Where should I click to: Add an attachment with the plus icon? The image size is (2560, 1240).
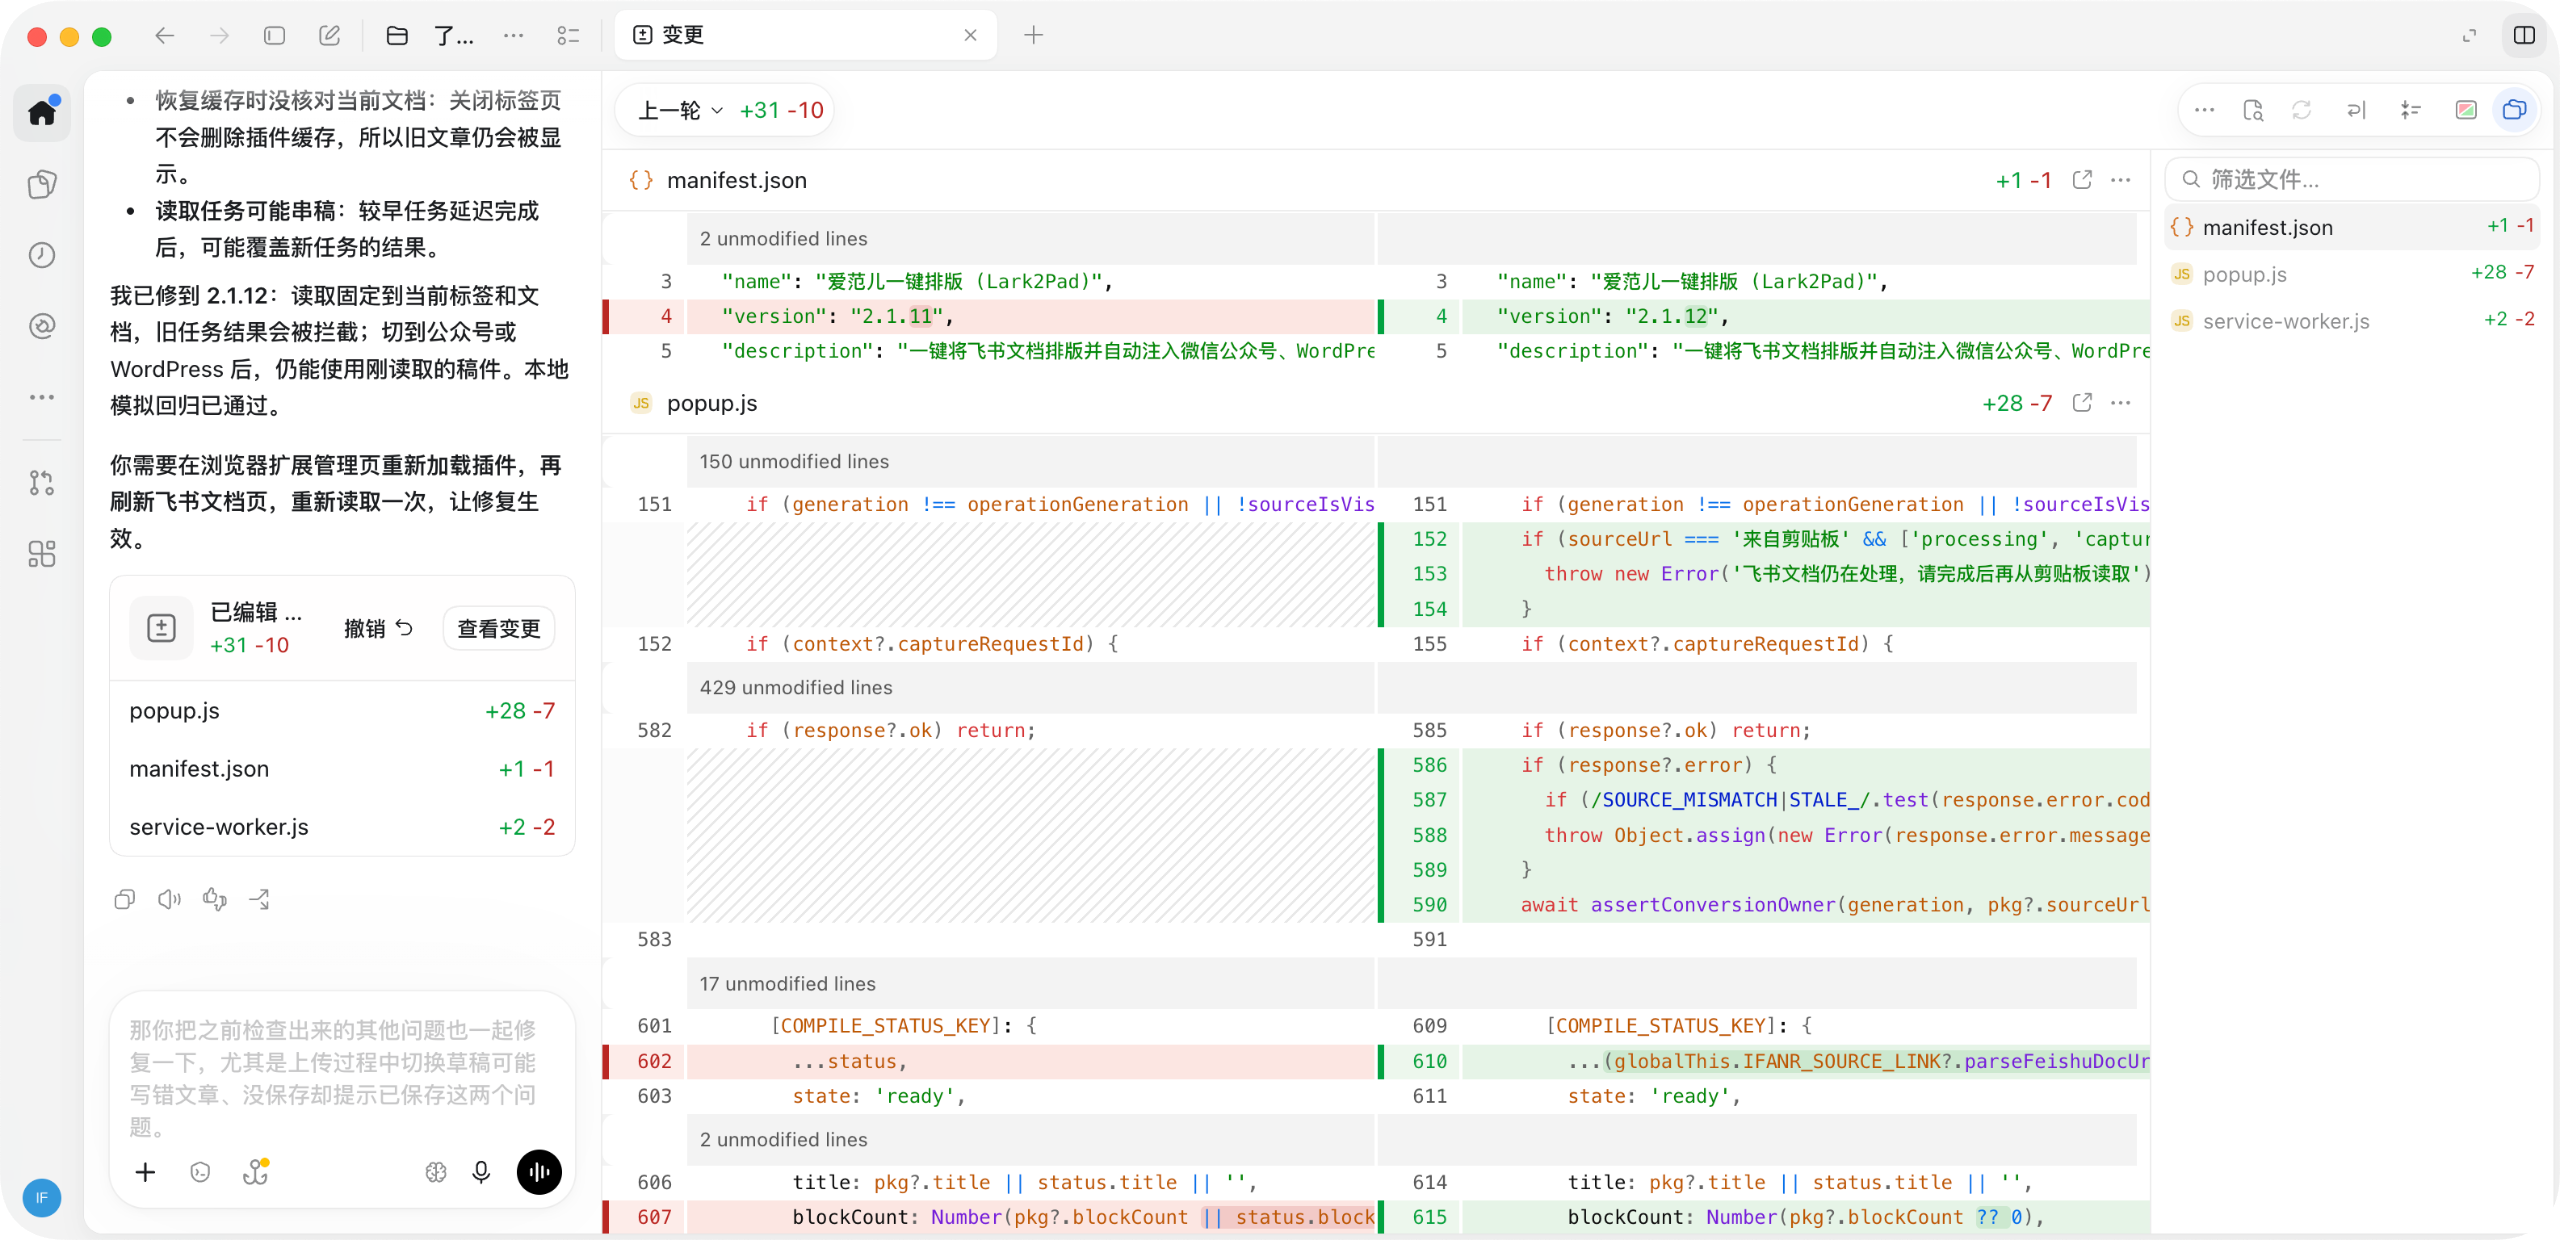[146, 1172]
